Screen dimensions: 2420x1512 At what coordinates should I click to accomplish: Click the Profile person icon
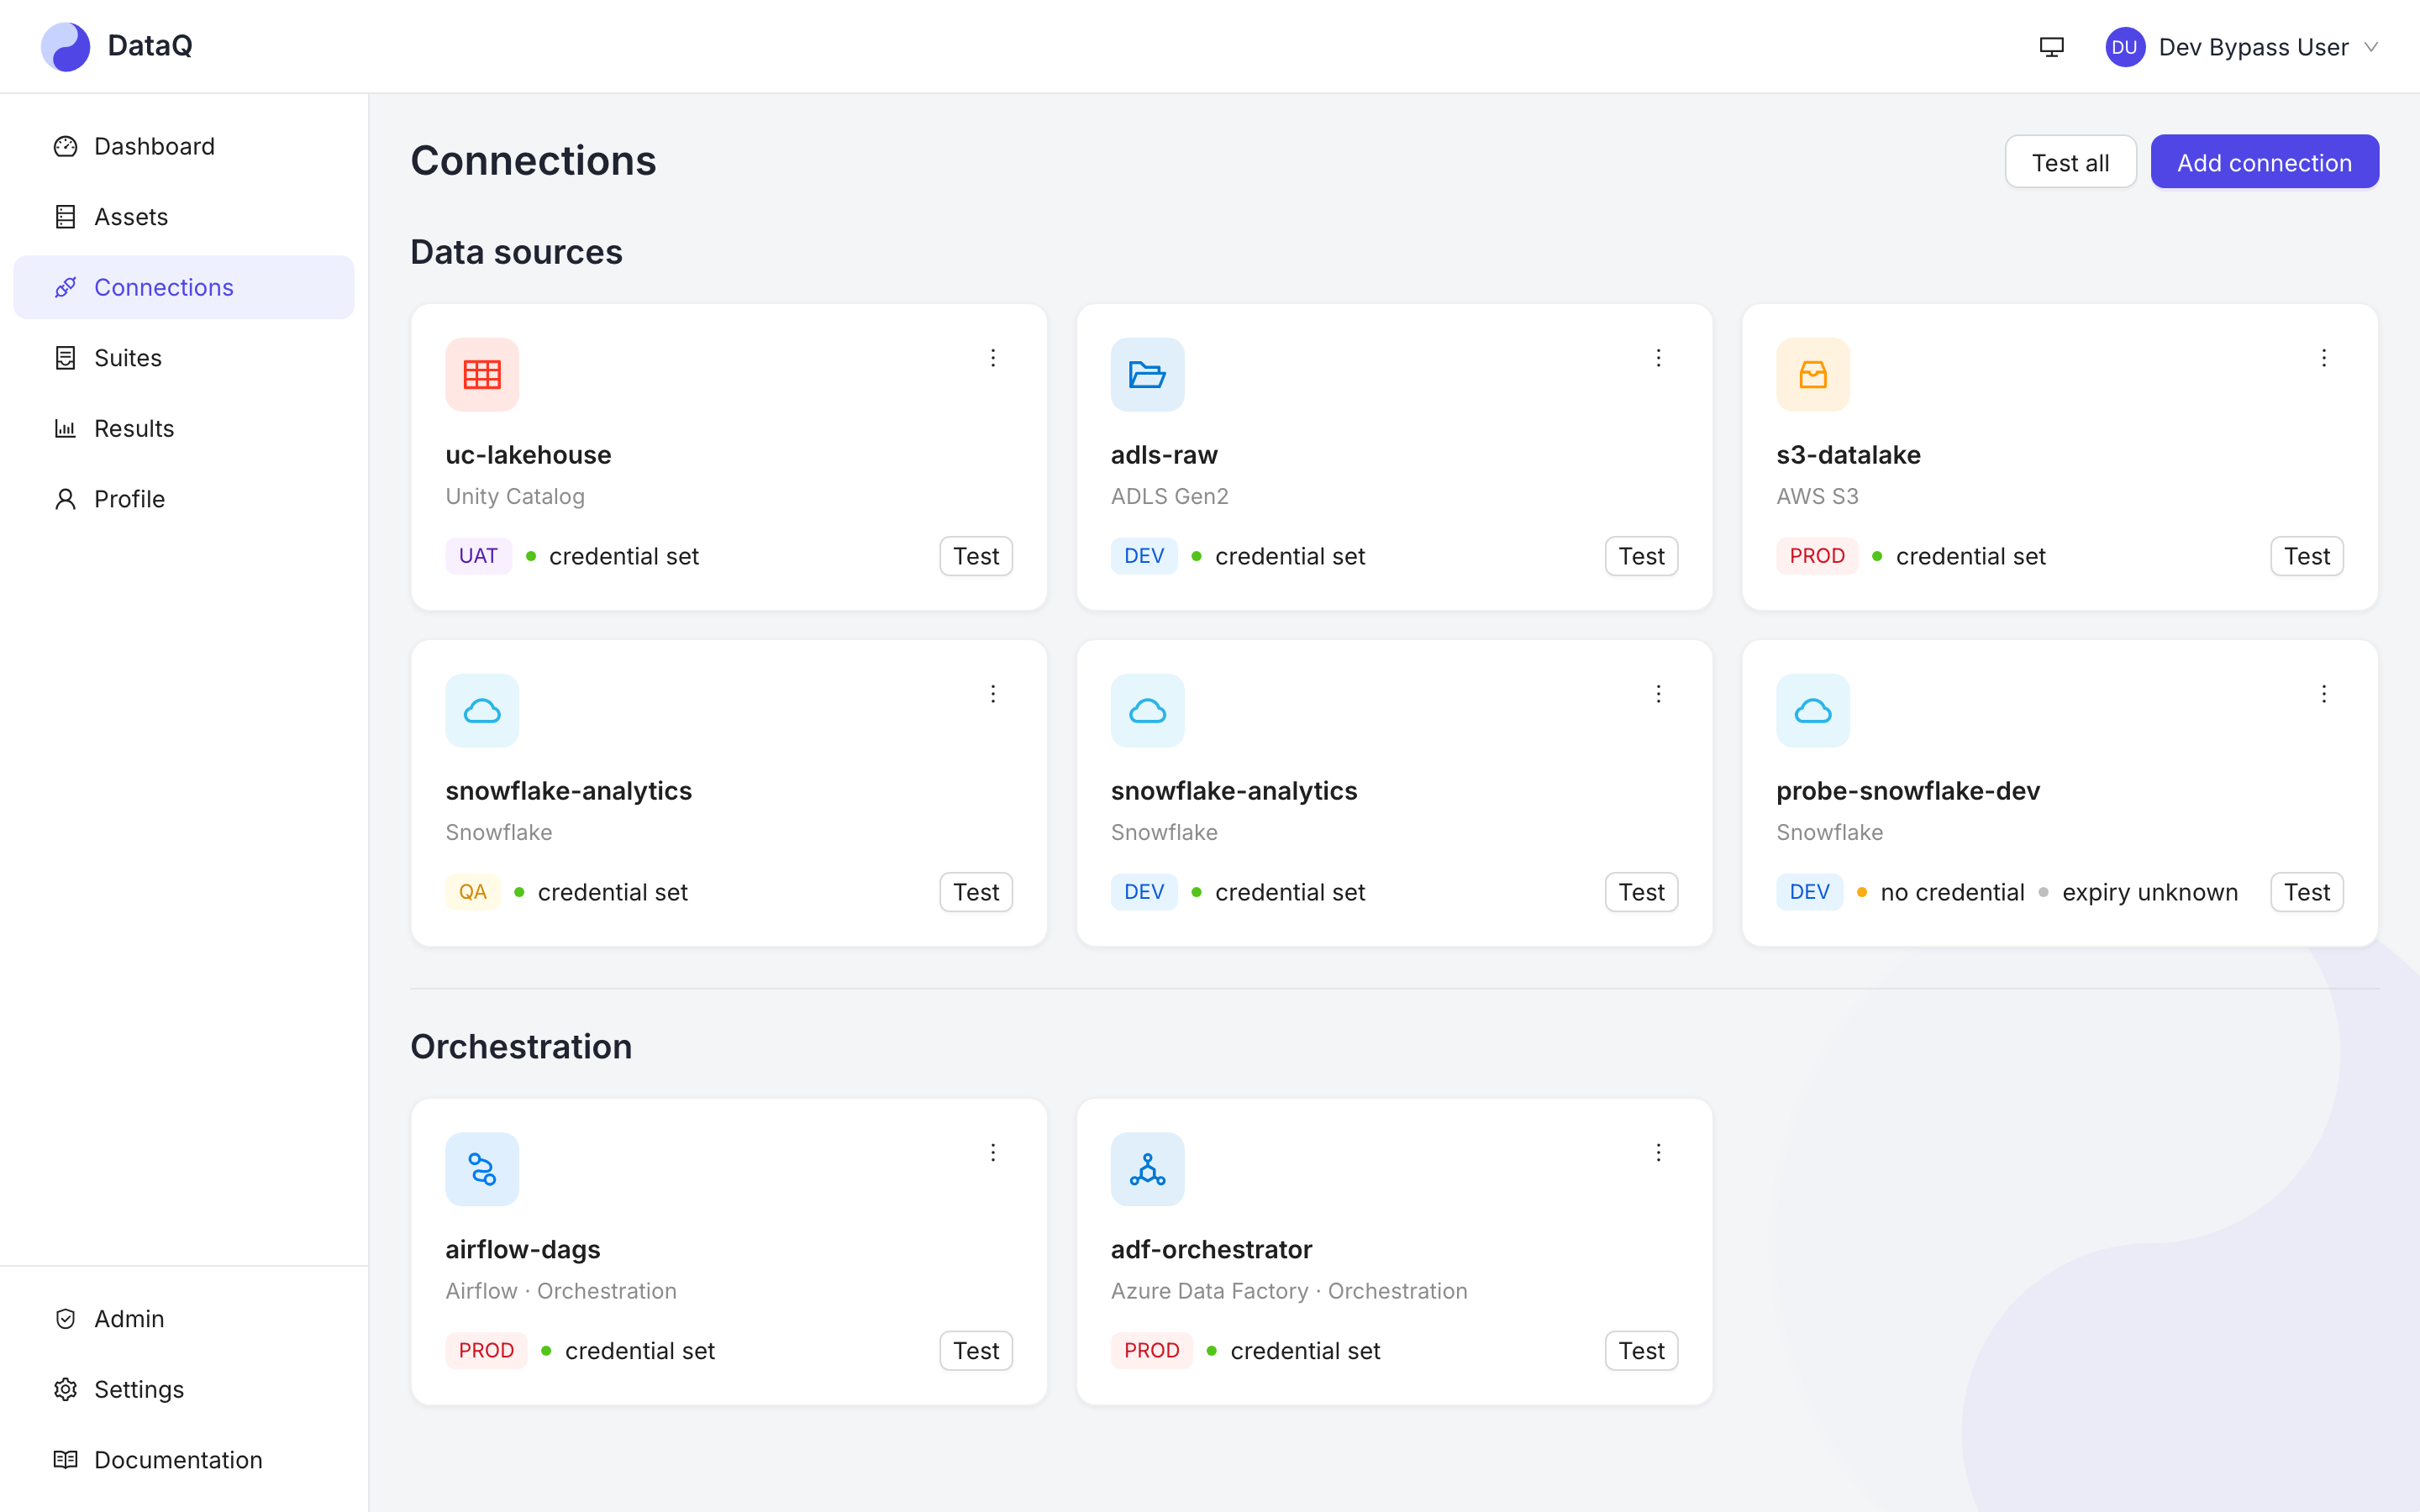[66, 499]
